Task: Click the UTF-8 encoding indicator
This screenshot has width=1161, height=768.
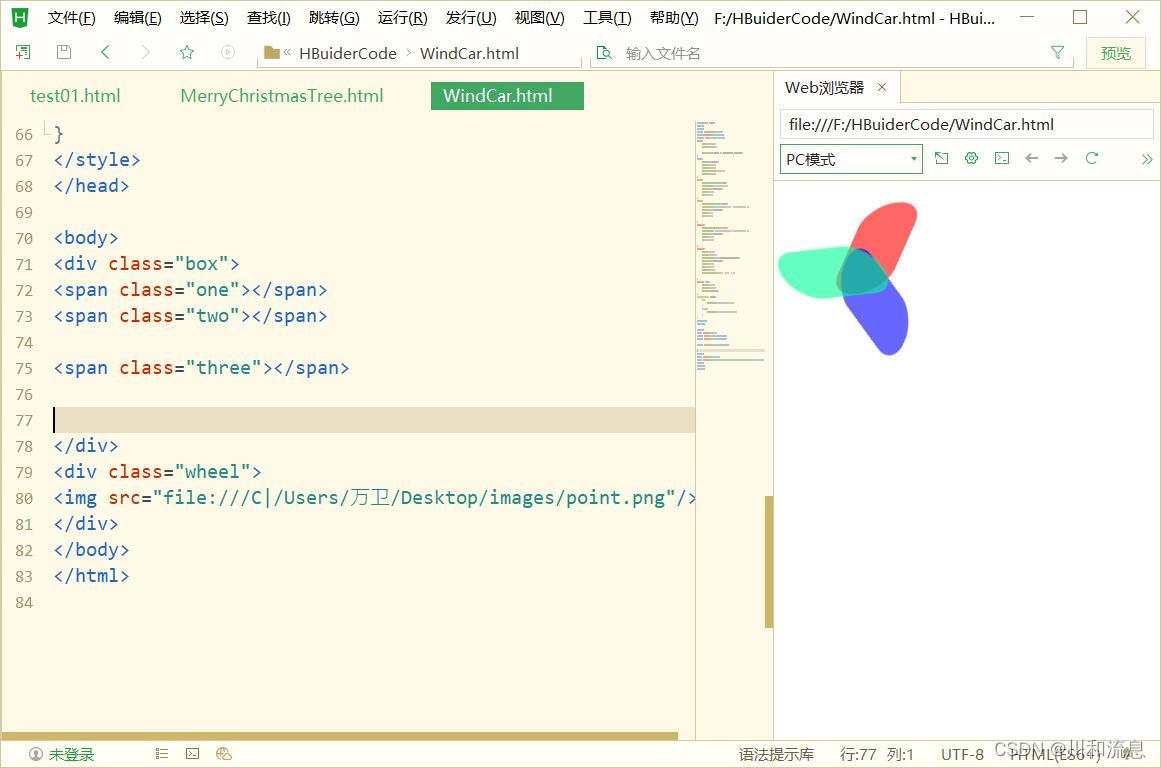Action: coord(962,754)
